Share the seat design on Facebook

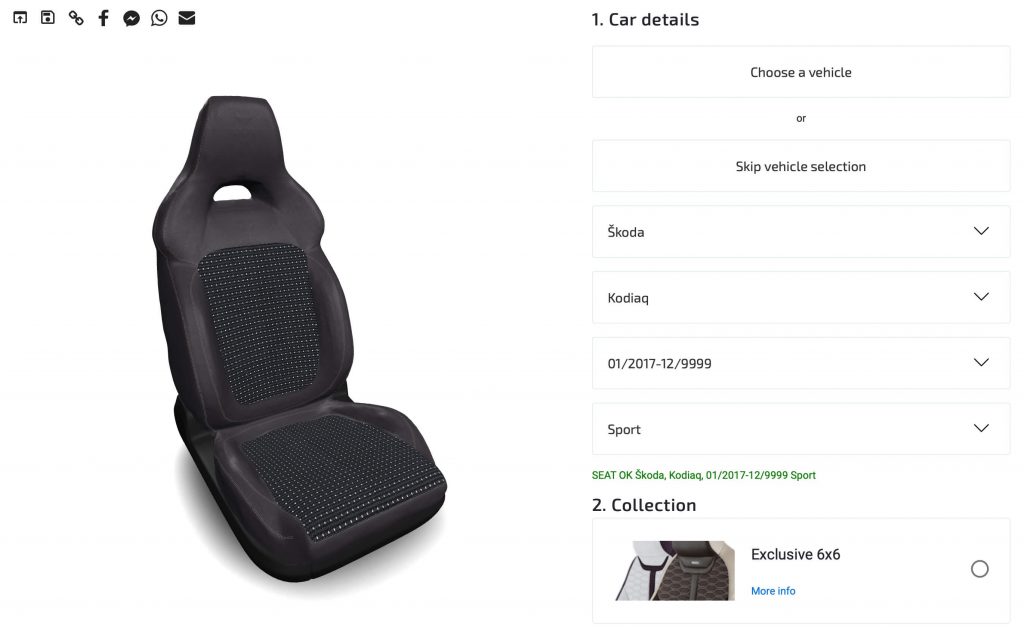[x=103, y=18]
